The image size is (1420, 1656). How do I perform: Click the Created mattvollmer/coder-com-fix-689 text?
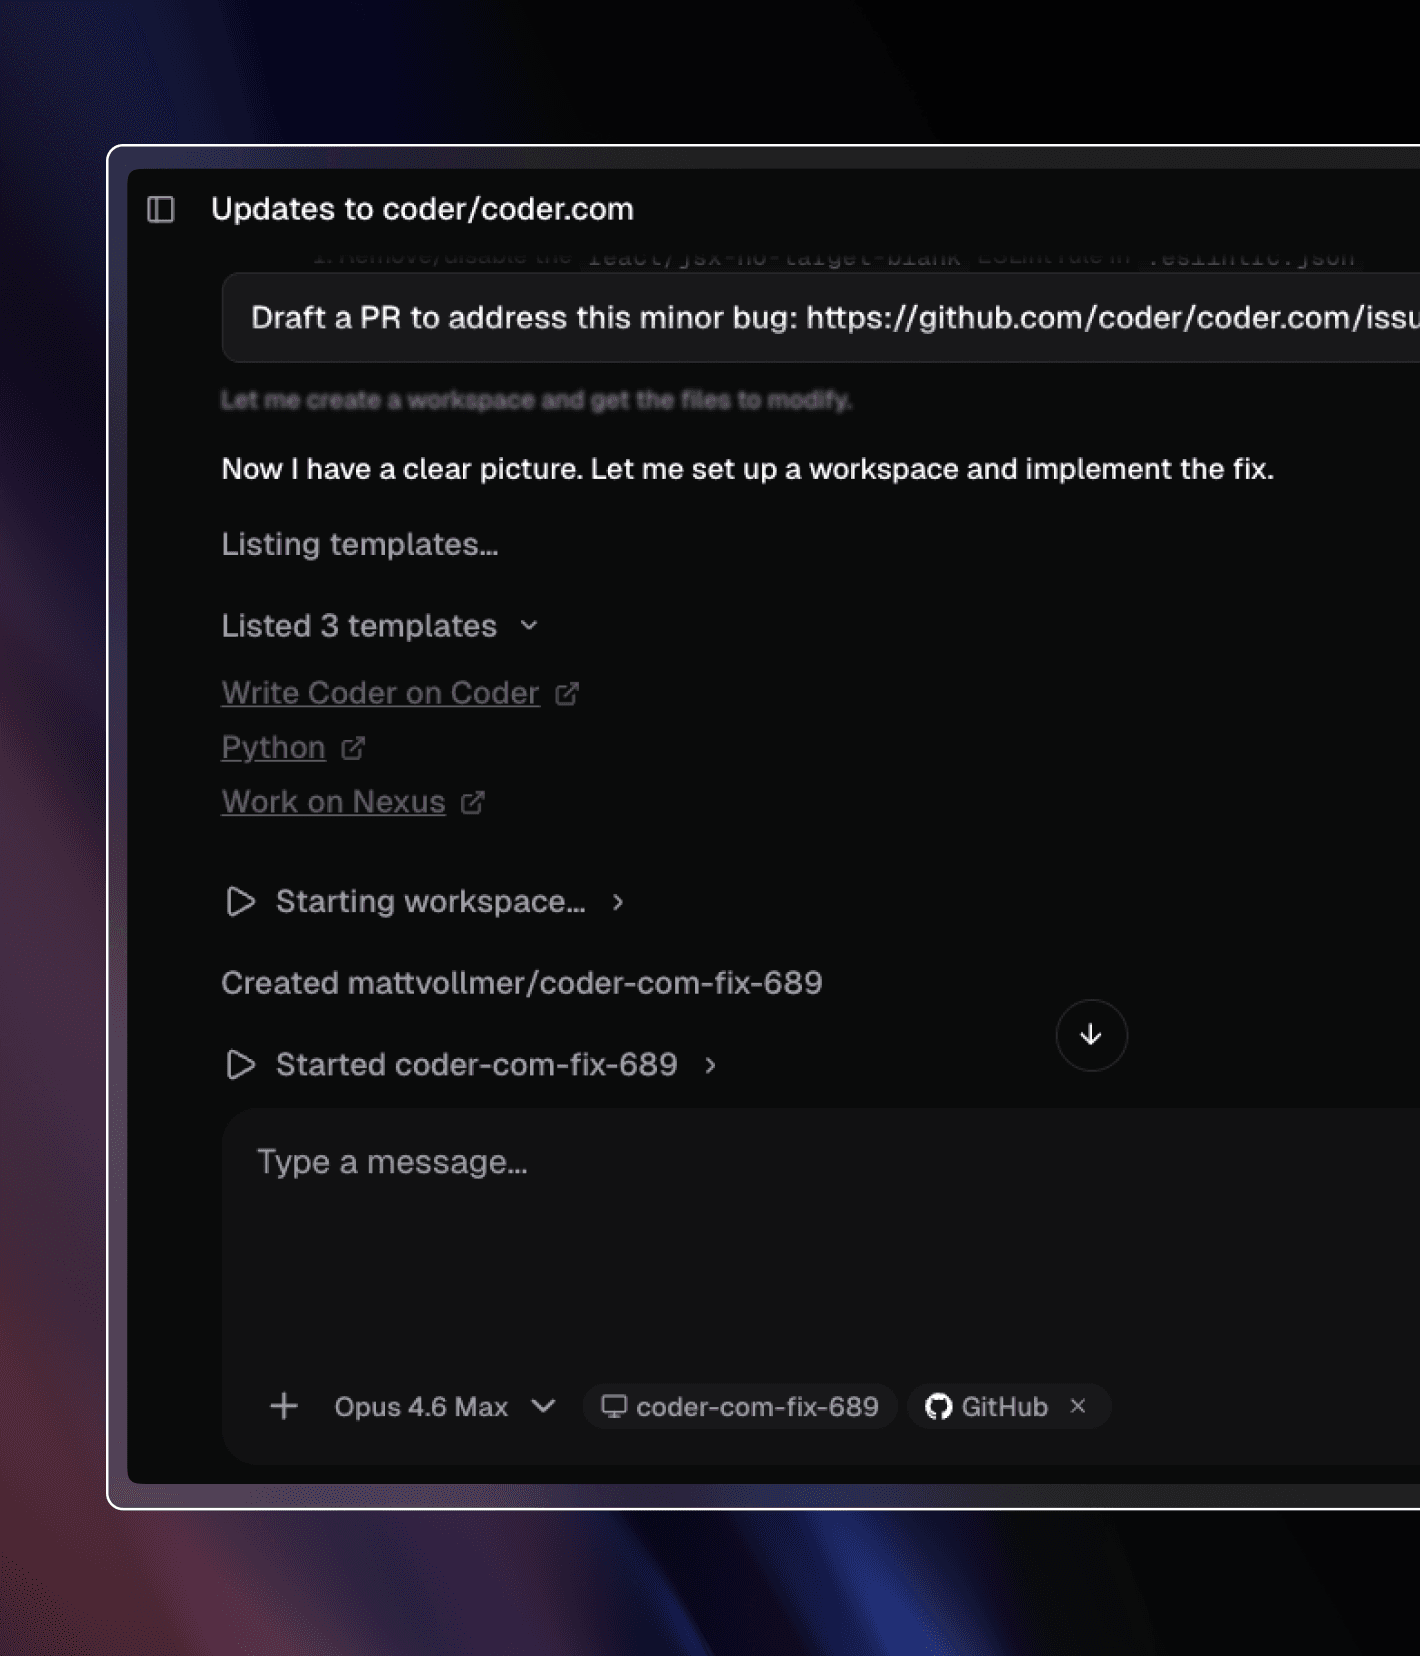pos(521,983)
